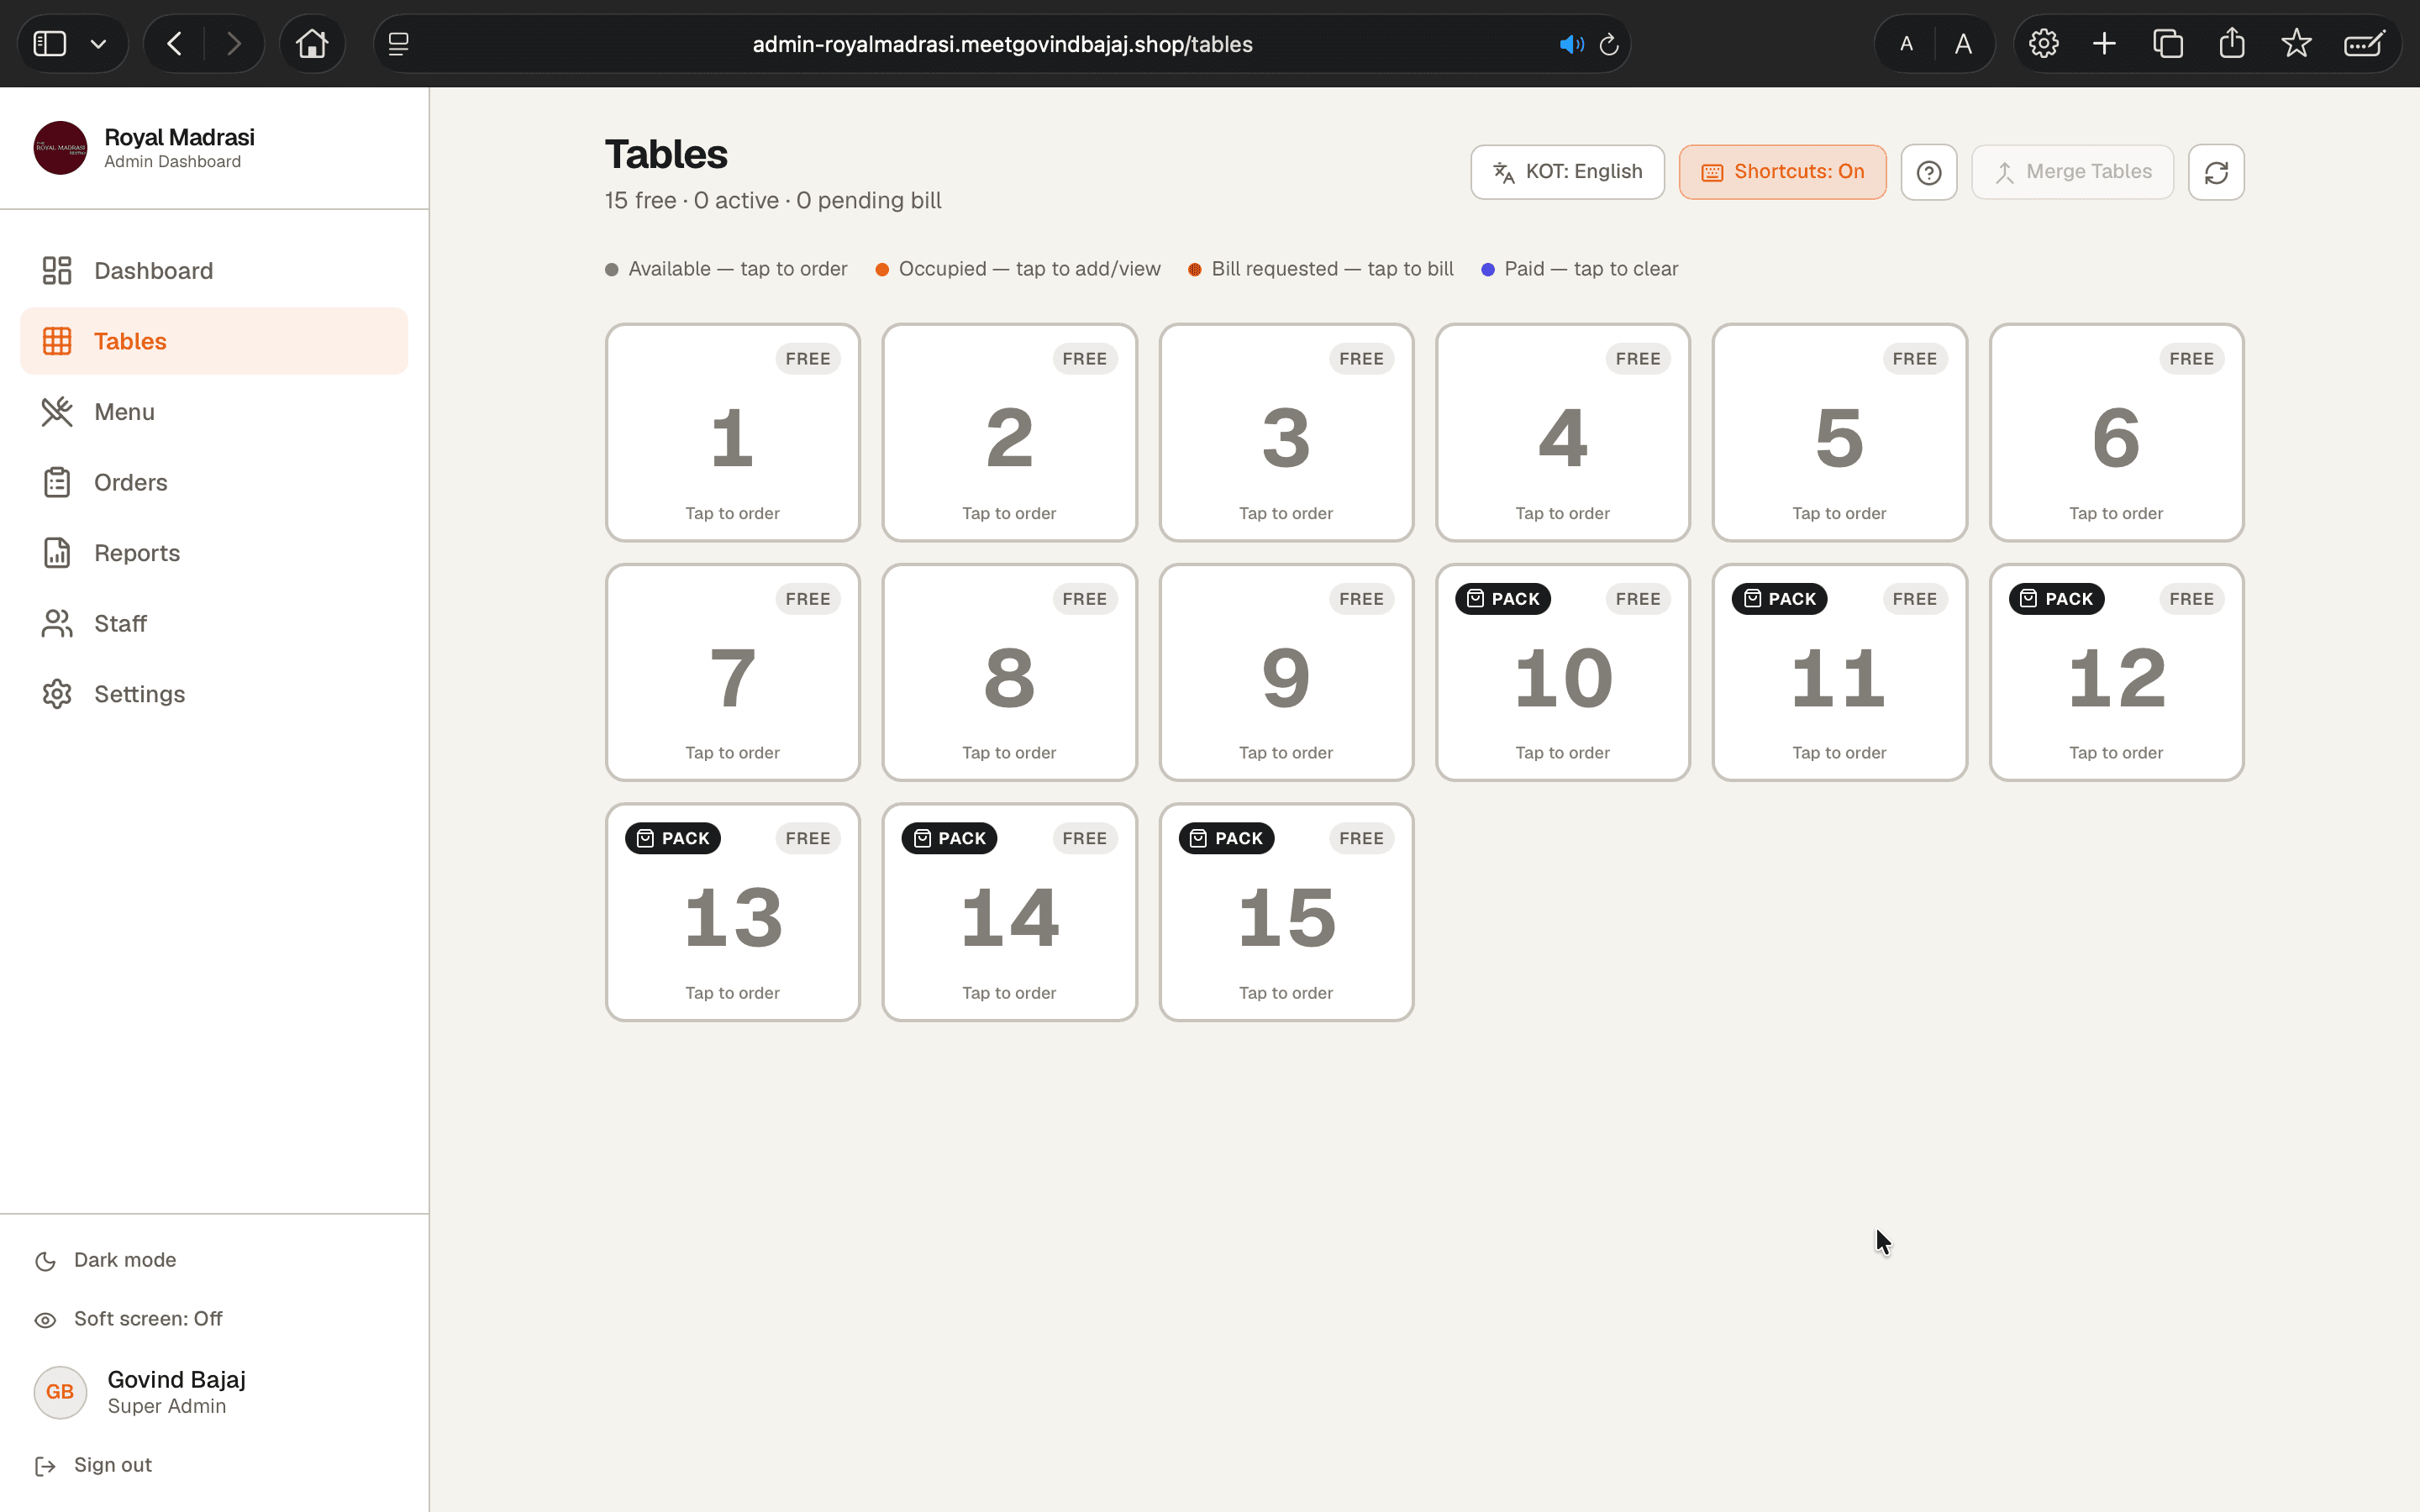The image size is (2420, 1512).
Task: Click the Available legend gray dot
Action: click(x=612, y=270)
